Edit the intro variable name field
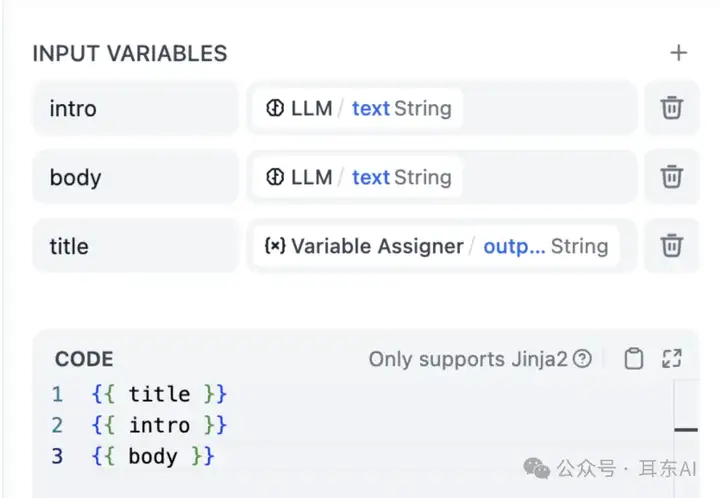The image size is (720, 498). point(135,108)
